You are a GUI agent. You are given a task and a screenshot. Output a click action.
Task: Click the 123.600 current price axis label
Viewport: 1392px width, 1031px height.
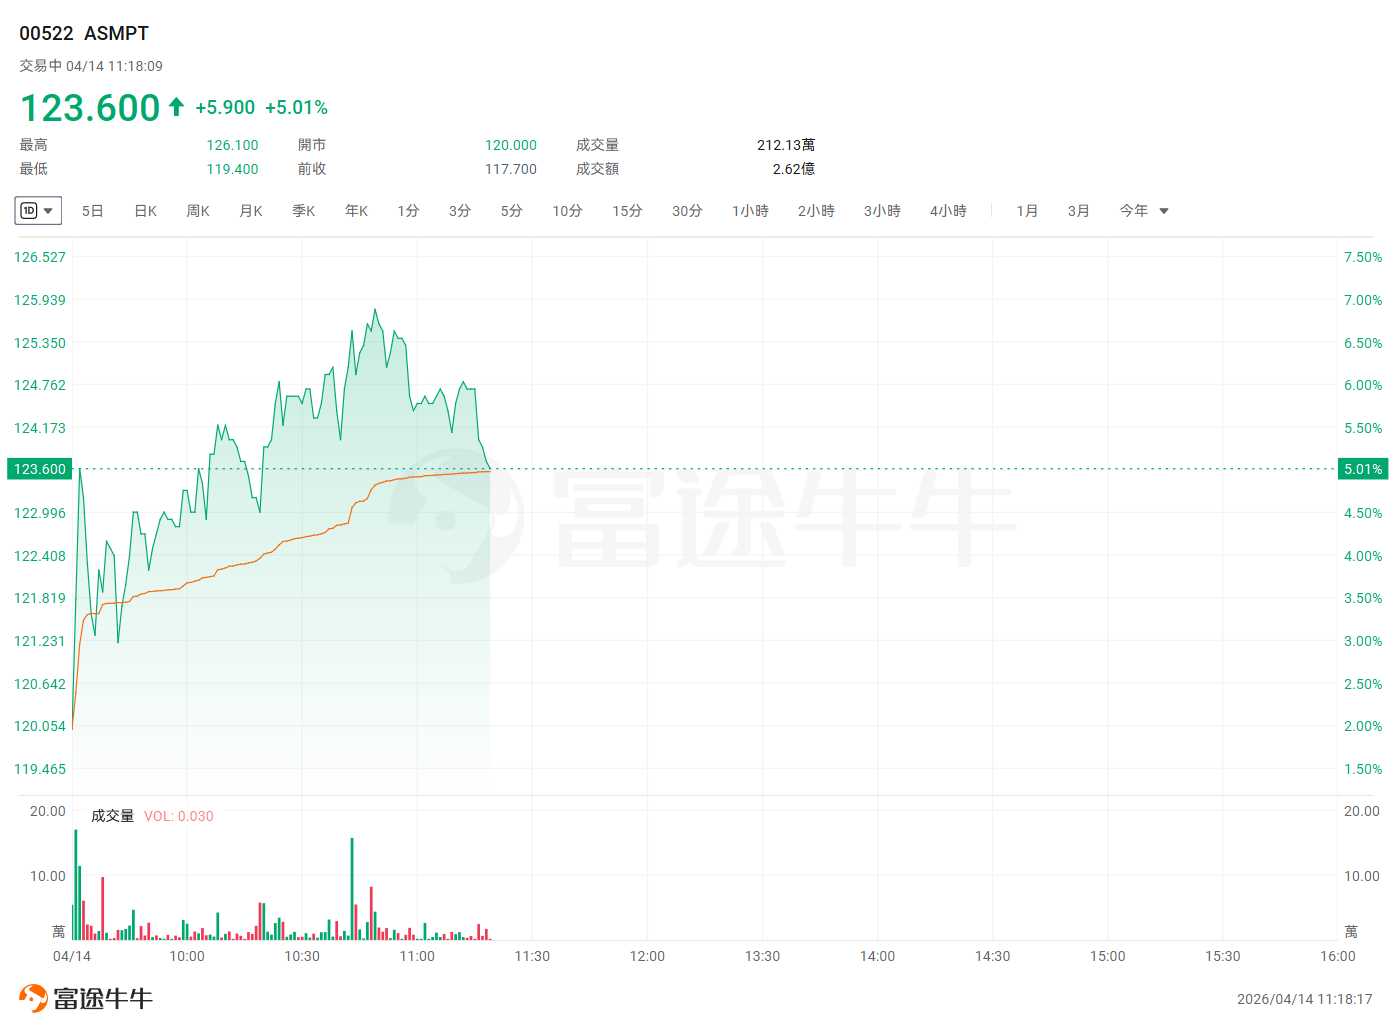40,469
